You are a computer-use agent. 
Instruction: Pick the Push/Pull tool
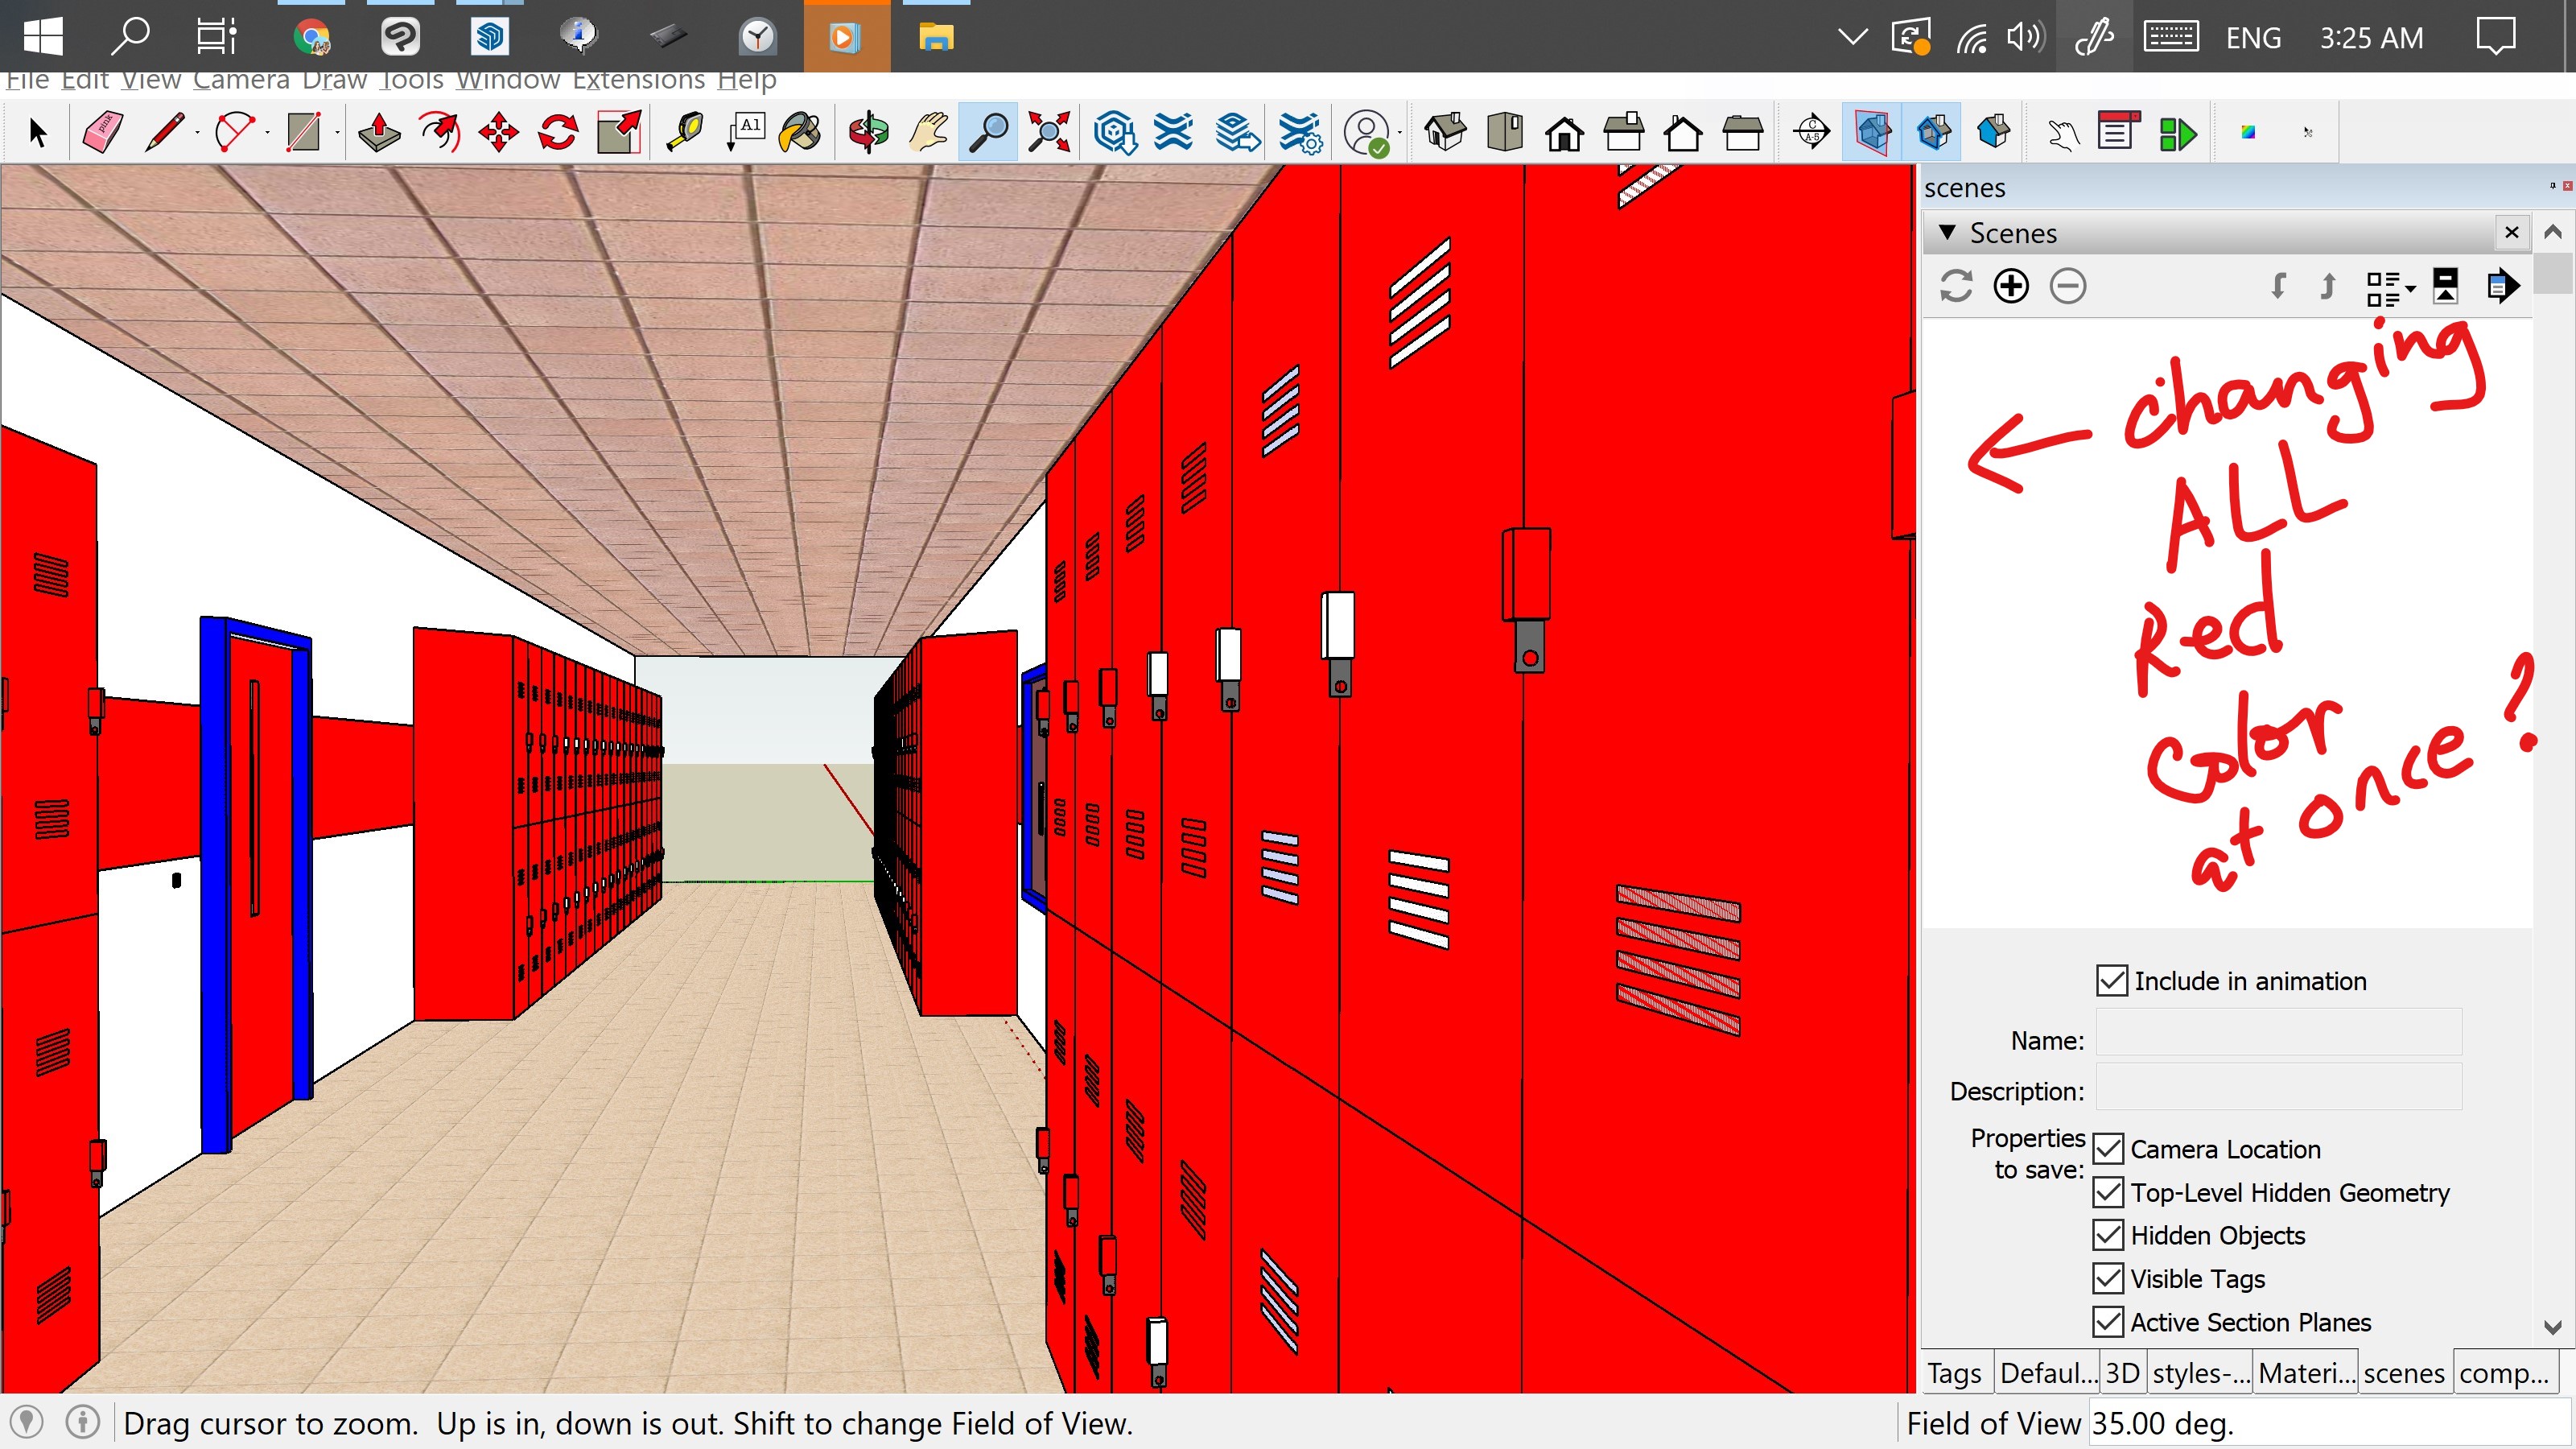pyautogui.click(x=379, y=132)
